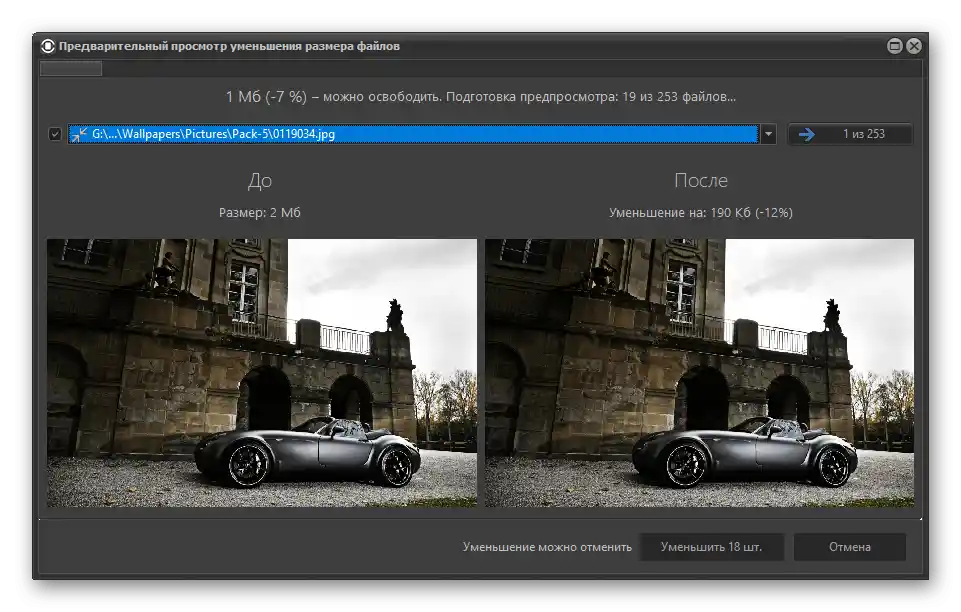Image resolution: width=961 pixels, height=612 pixels.
Task: Select the 0119034.jpg file path field
Action: click(413, 134)
